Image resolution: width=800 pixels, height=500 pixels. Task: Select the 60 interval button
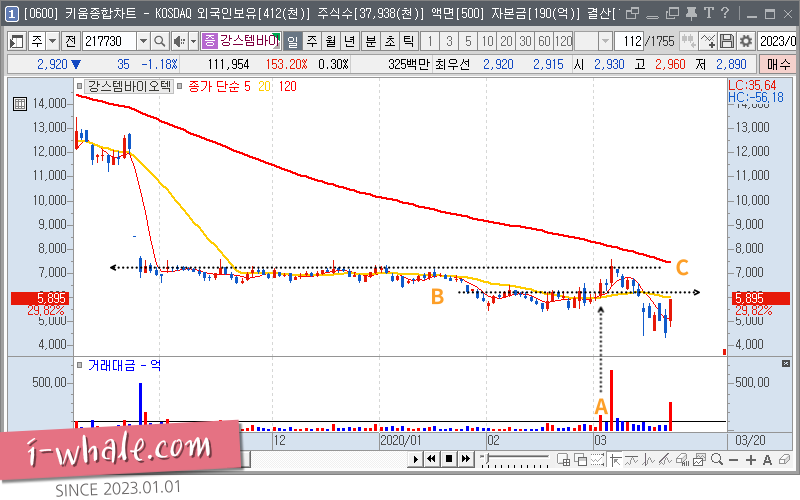click(x=544, y=41)
